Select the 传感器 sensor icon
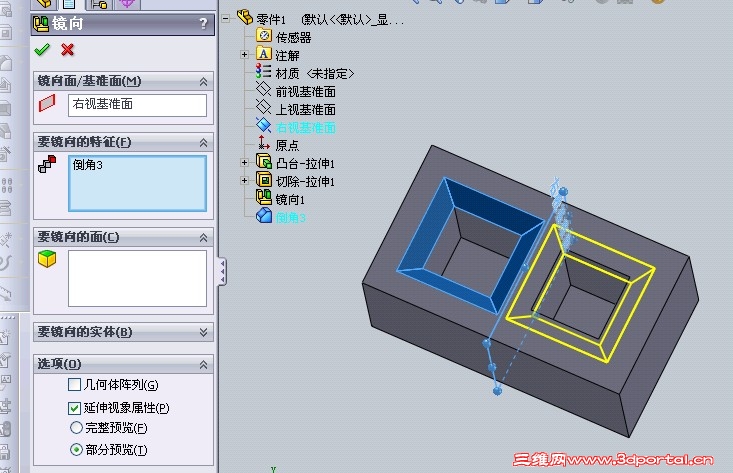This screenshot has height=473, width=733. pos(264,36)
